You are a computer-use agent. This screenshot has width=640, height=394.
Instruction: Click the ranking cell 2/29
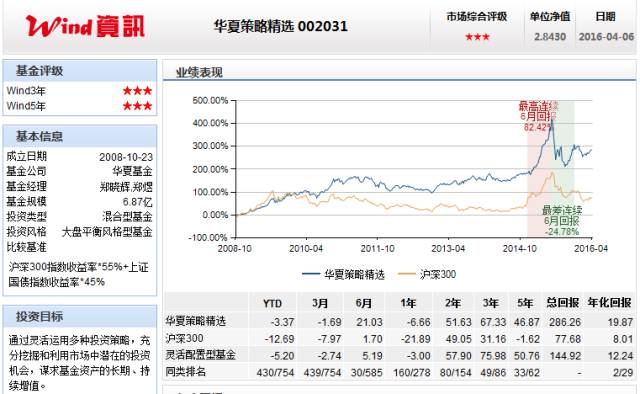click(x=623, y=373)
